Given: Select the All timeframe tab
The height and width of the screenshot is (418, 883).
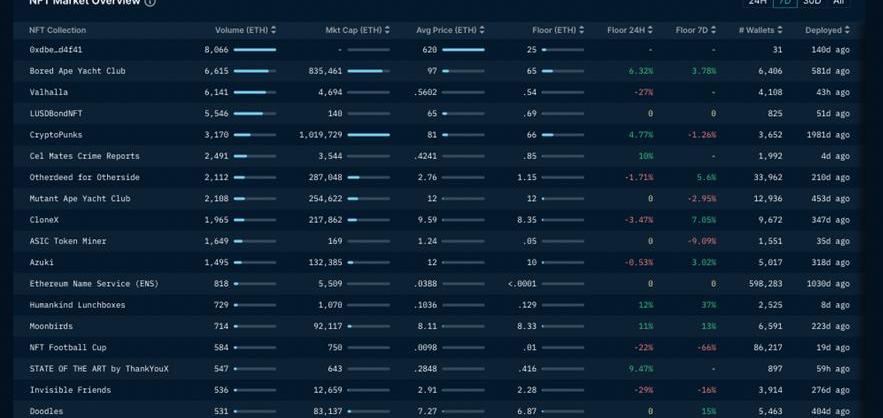Looking at the screenshot, I should click(839, 3).
